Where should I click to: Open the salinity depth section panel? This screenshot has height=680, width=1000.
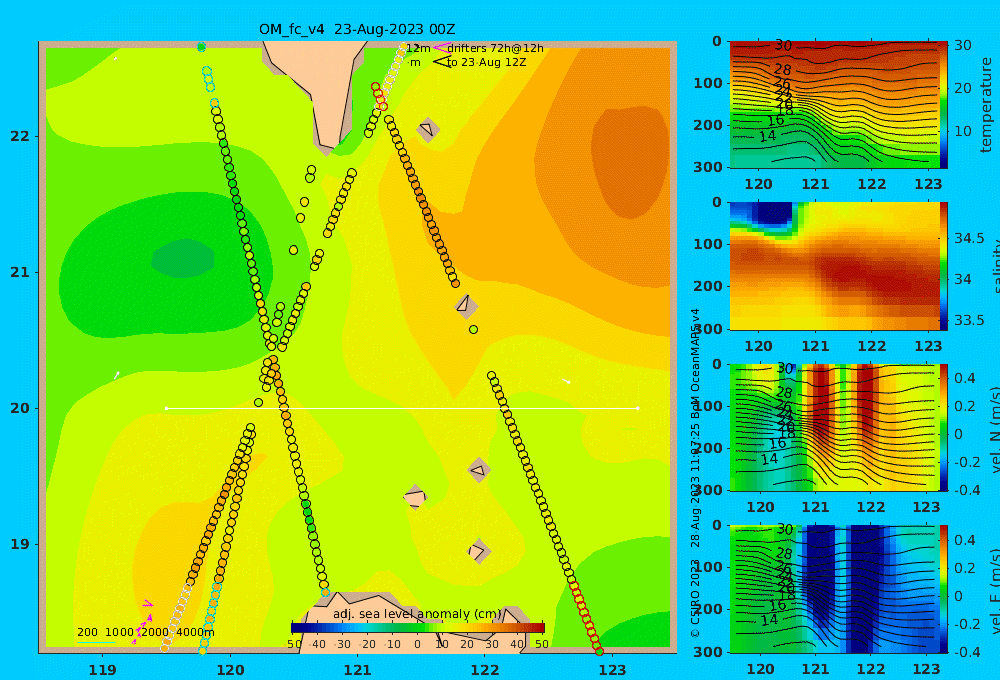pyautogui.click(x=834, y=266)
